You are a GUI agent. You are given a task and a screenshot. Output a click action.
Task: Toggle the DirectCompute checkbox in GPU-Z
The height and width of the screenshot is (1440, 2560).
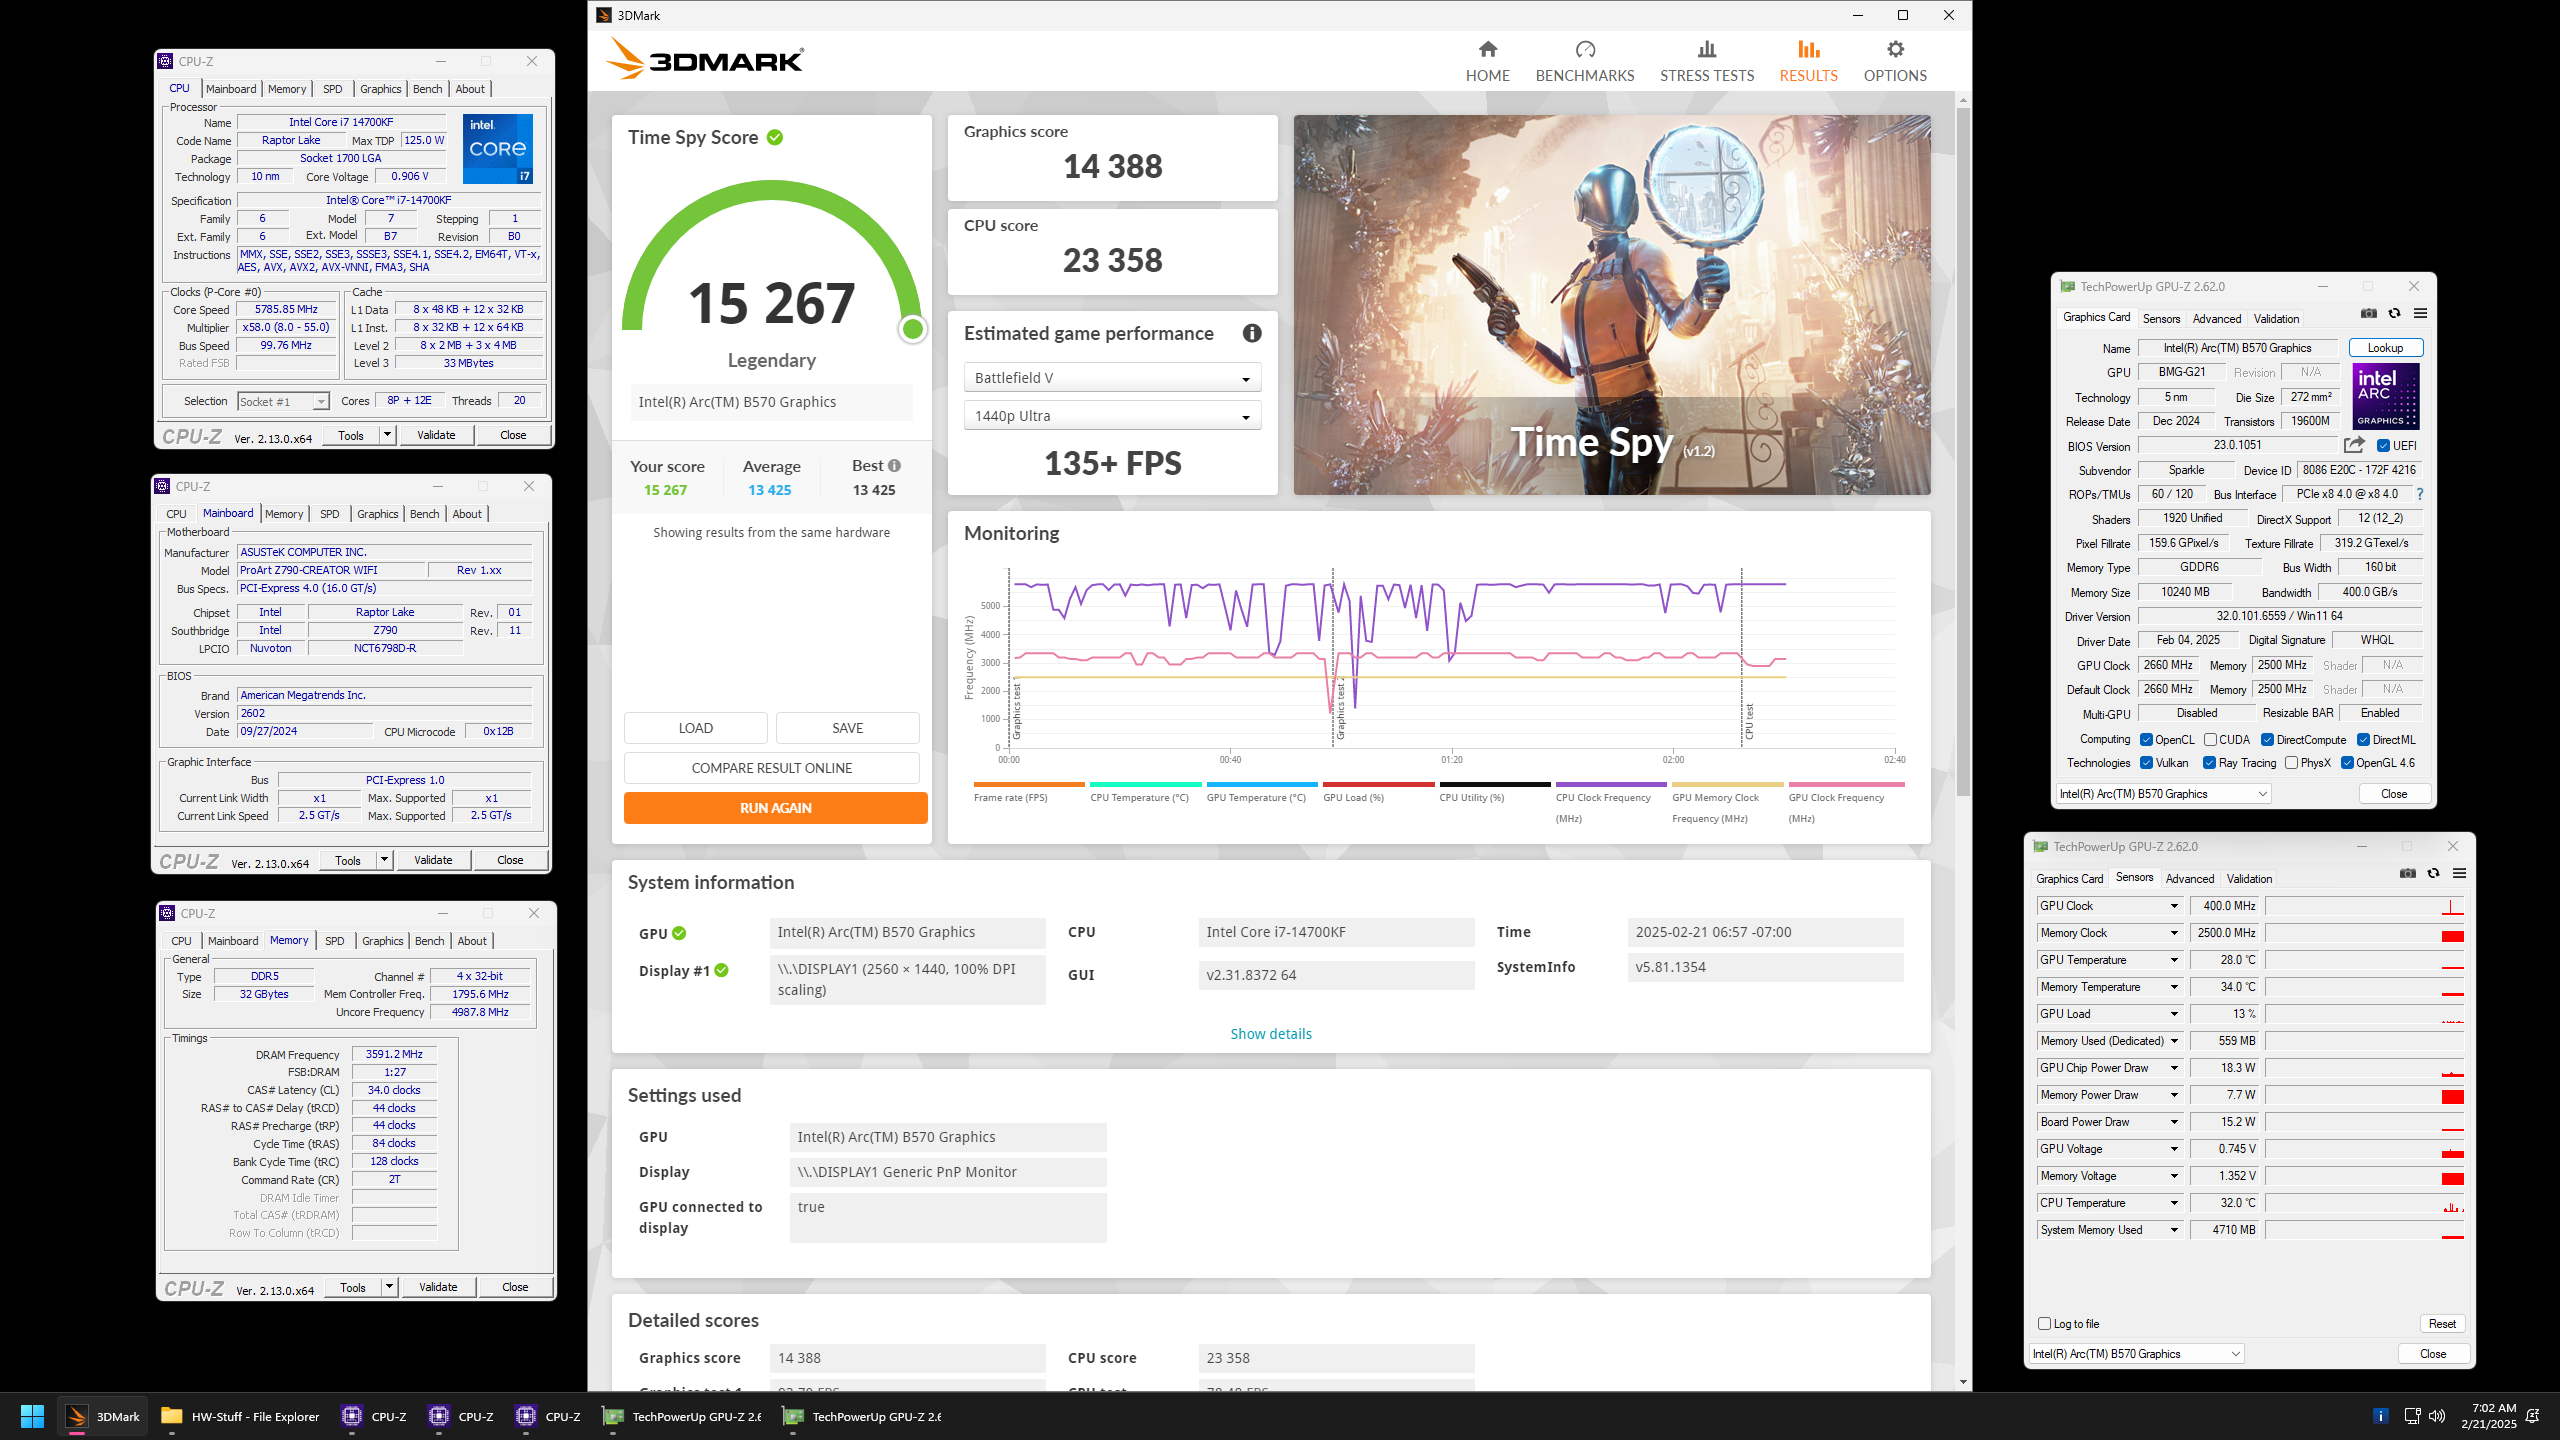(2268, 740)
